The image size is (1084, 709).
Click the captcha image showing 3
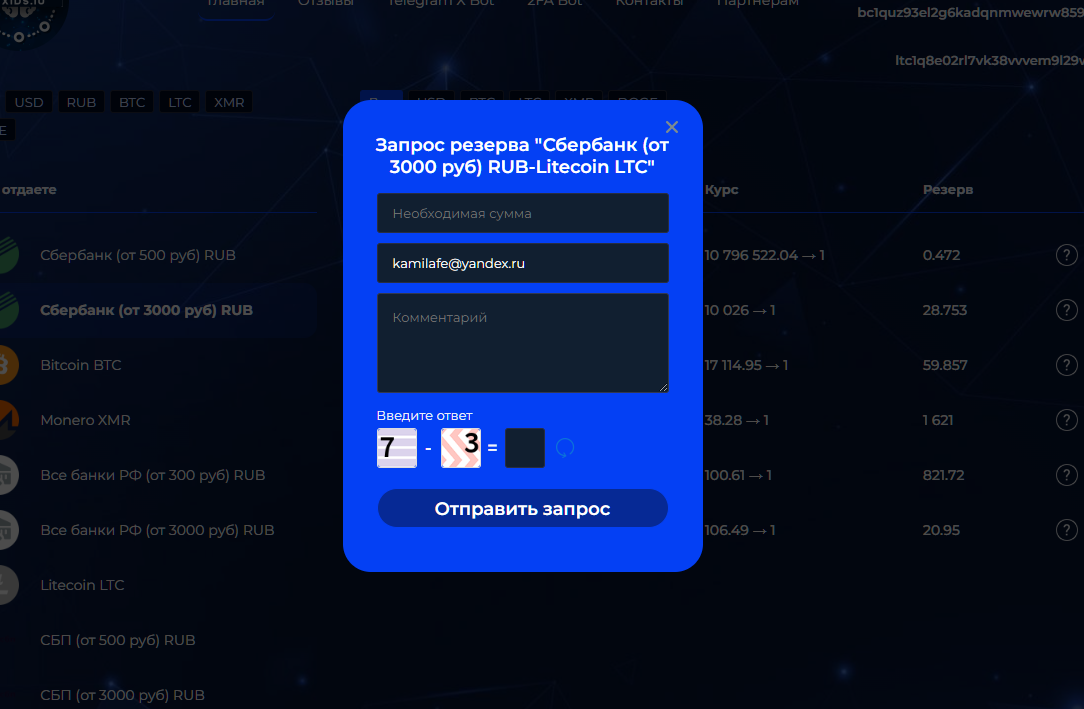click(461, 448)
